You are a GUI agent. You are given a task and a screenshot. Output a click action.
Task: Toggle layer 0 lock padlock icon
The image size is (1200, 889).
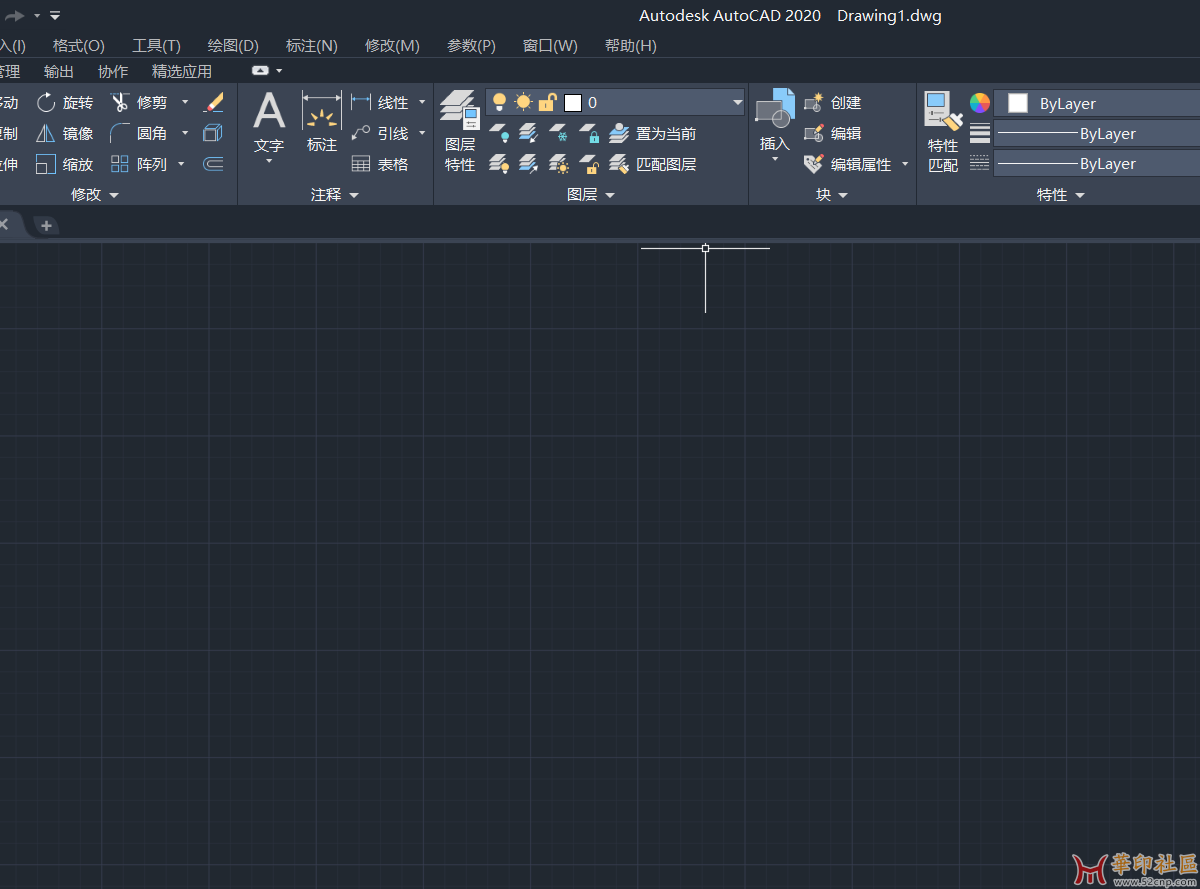547,102
